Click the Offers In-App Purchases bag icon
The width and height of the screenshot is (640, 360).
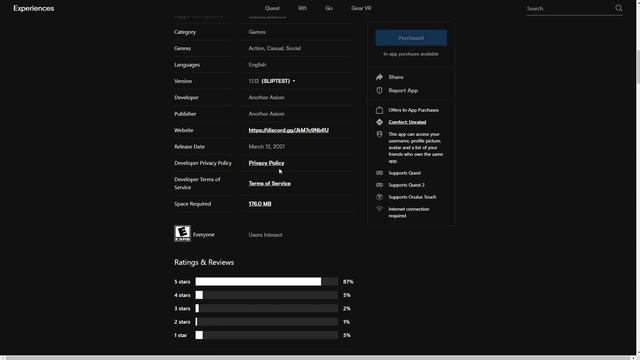click(379, 110)
